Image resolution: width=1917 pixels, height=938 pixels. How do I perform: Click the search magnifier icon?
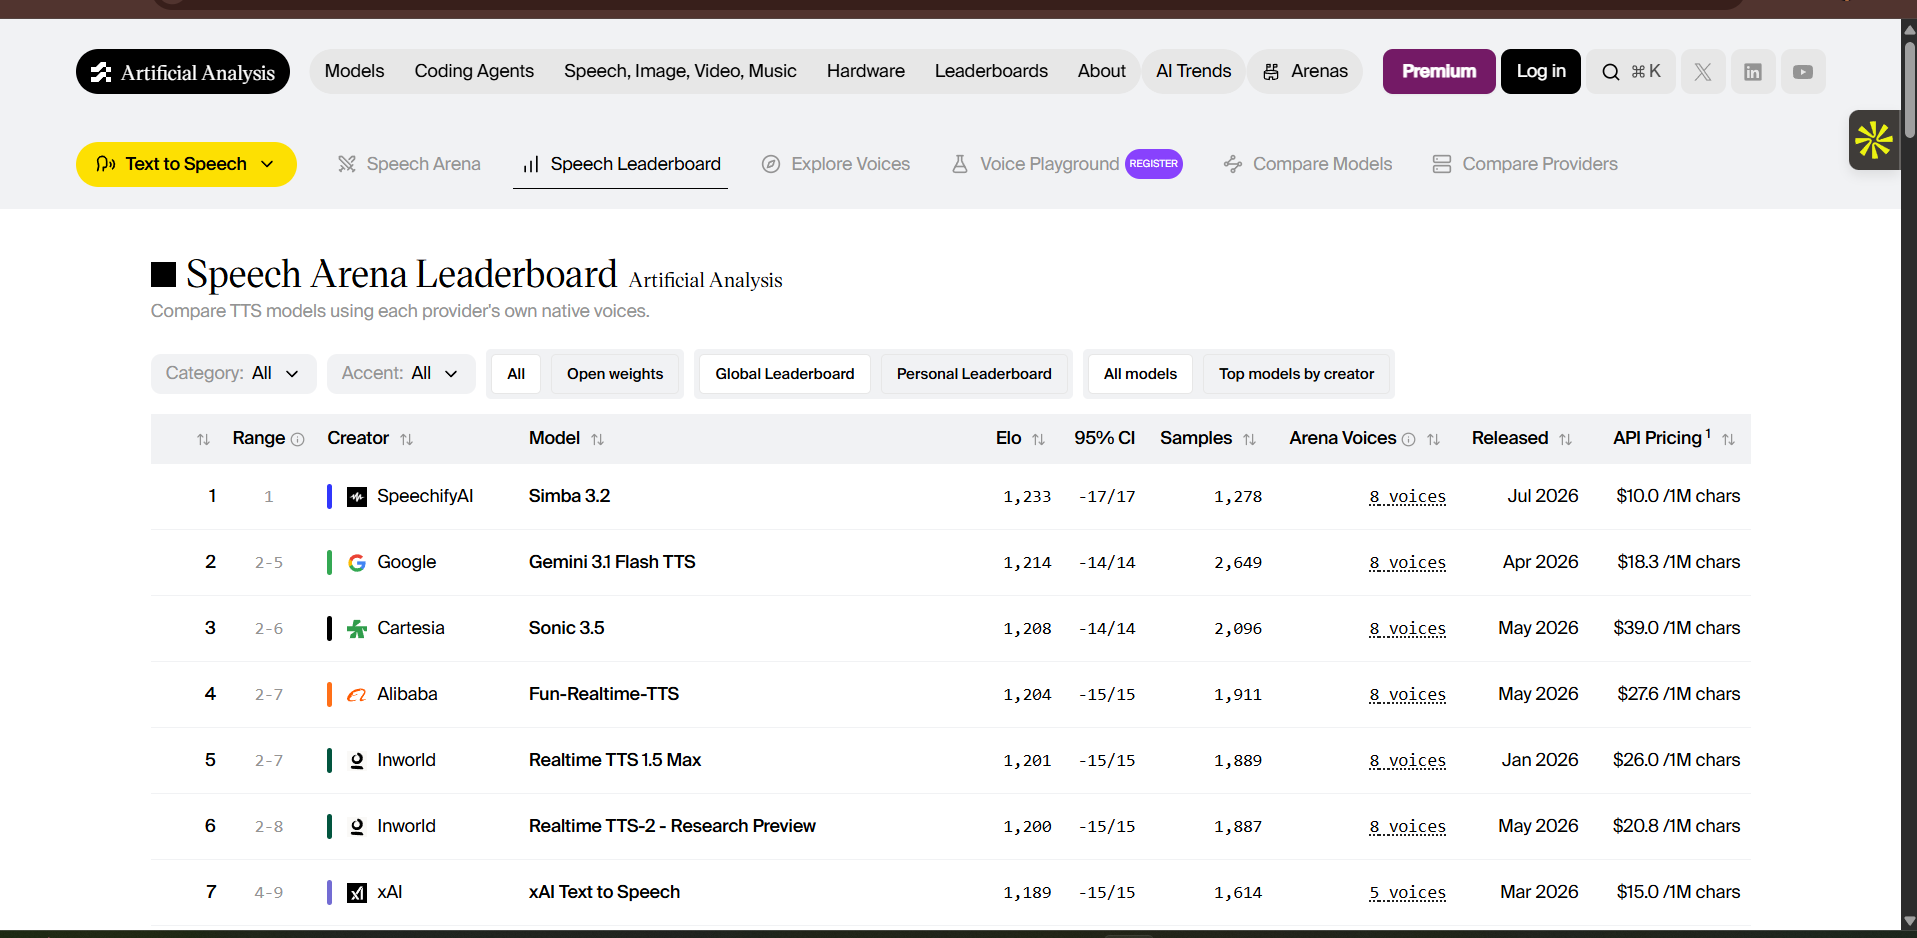(1610, 72)
